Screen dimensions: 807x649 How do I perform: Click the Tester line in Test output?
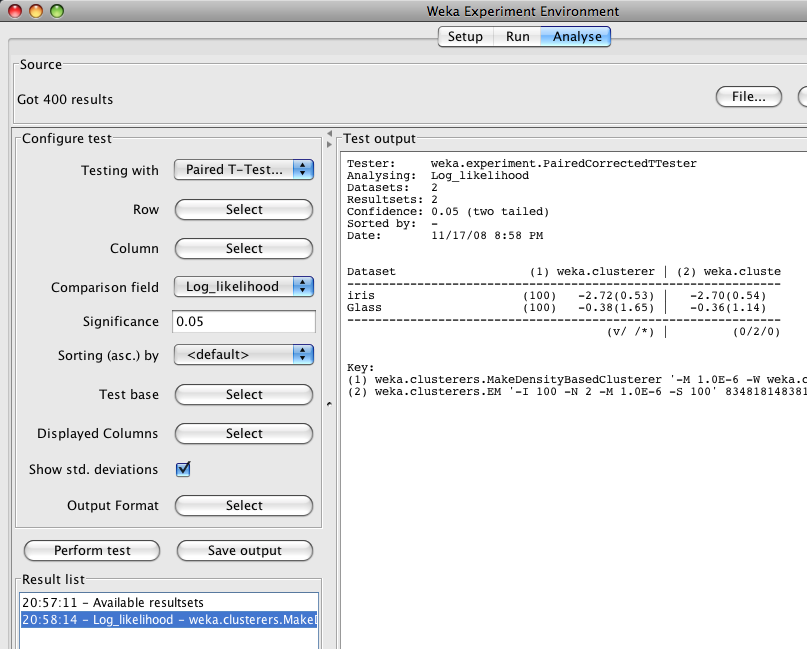coord(521,164)
